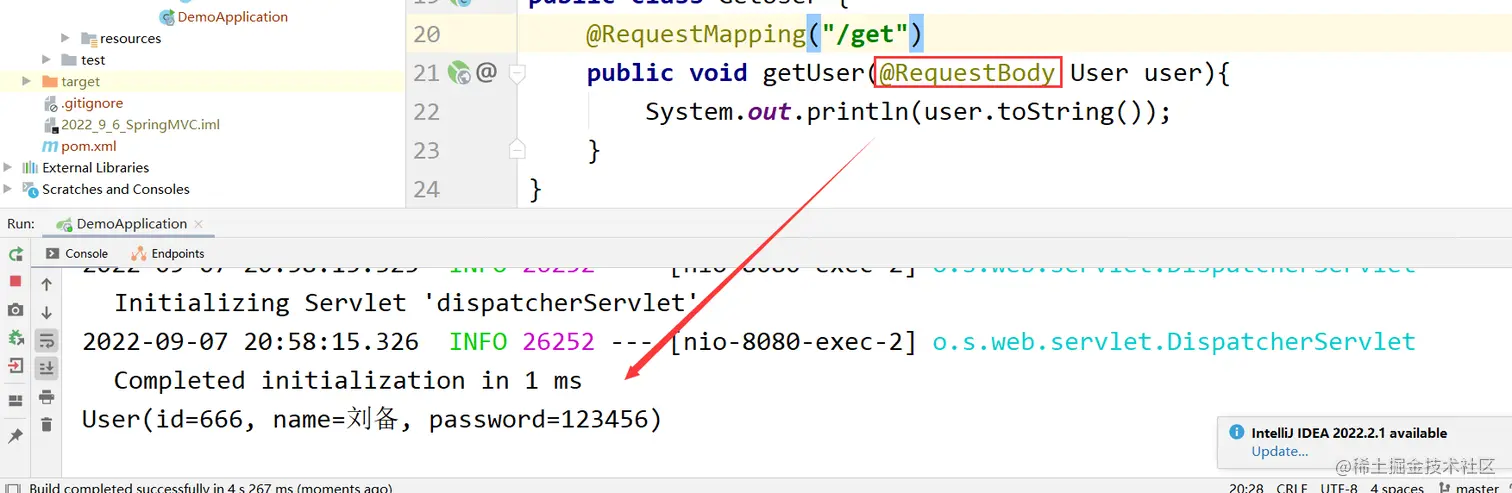Collapse method fold marker on line 21
The image size is (1512, 493).
[x=517, y=73]
